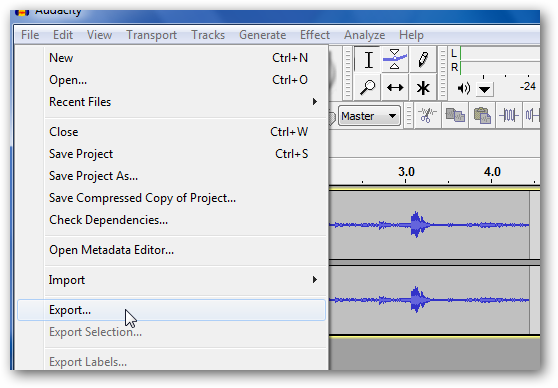Image resolution: width=558 pixels, height=388 pixels.
Task: Click the Paste clipboard icon
Action: 482,115
